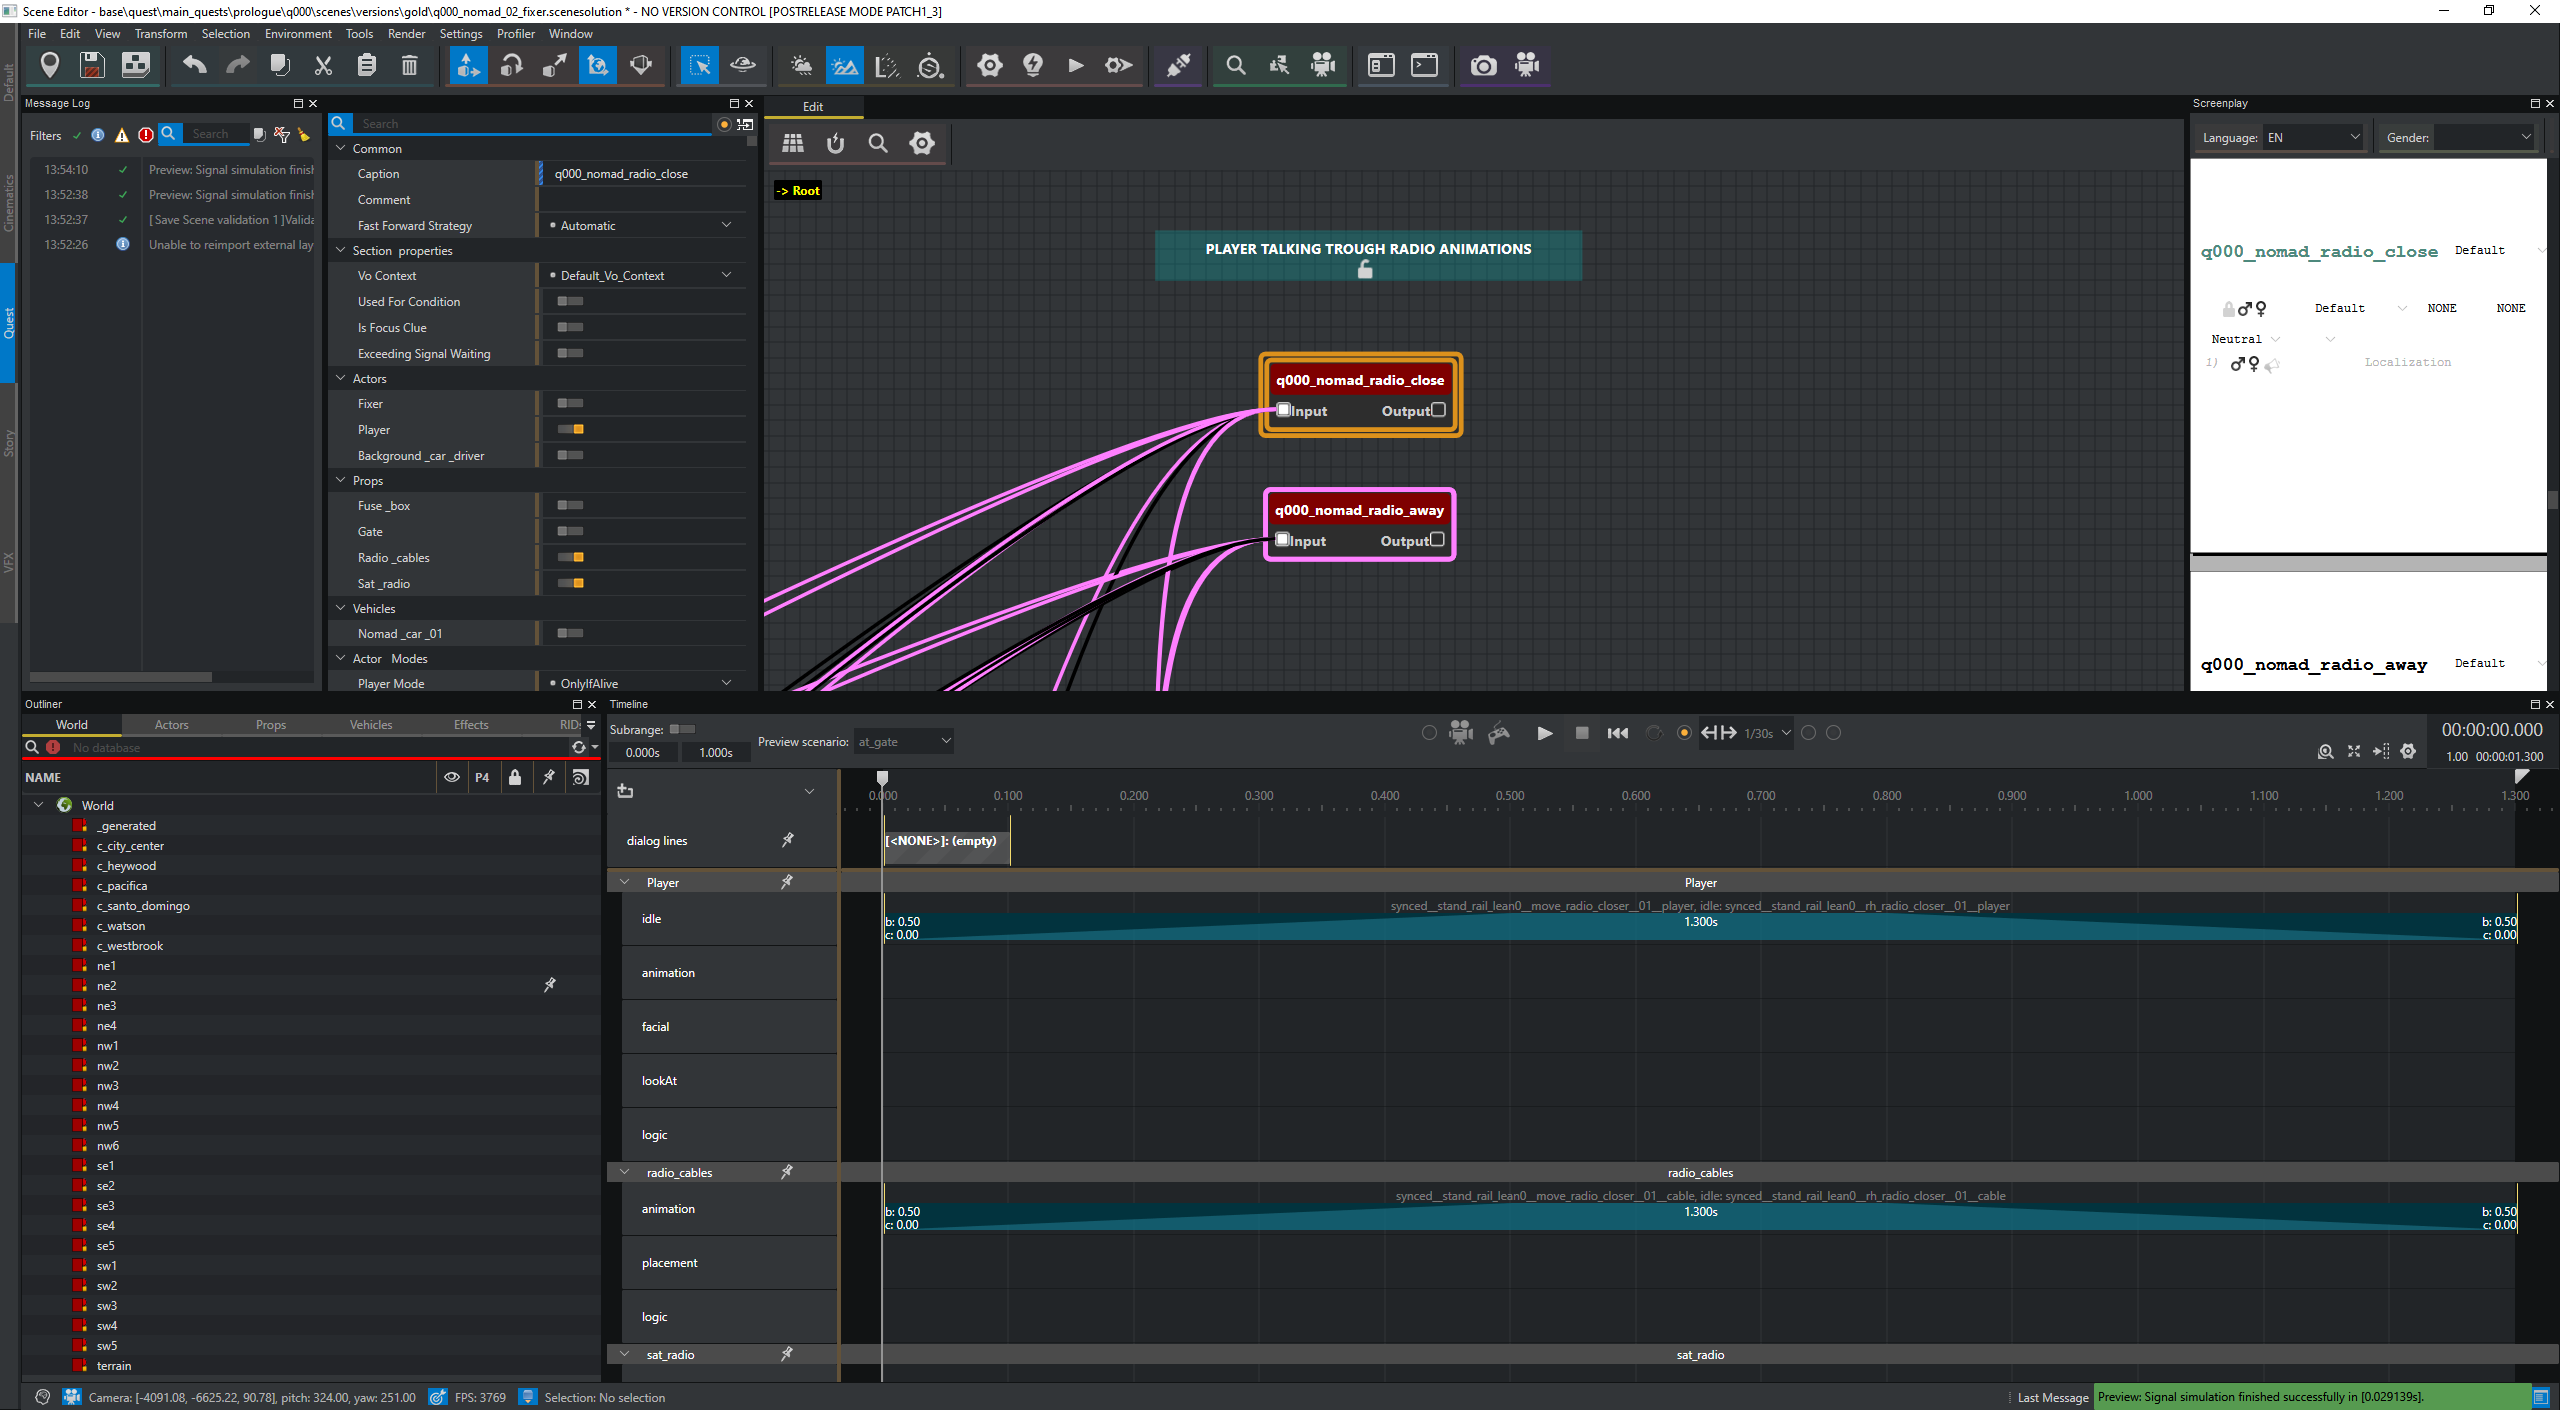The height and width of the screenshot is (1410, 2560).
Task: Click the timeline playhead marker at 0.000
Action: click(882, 777)
